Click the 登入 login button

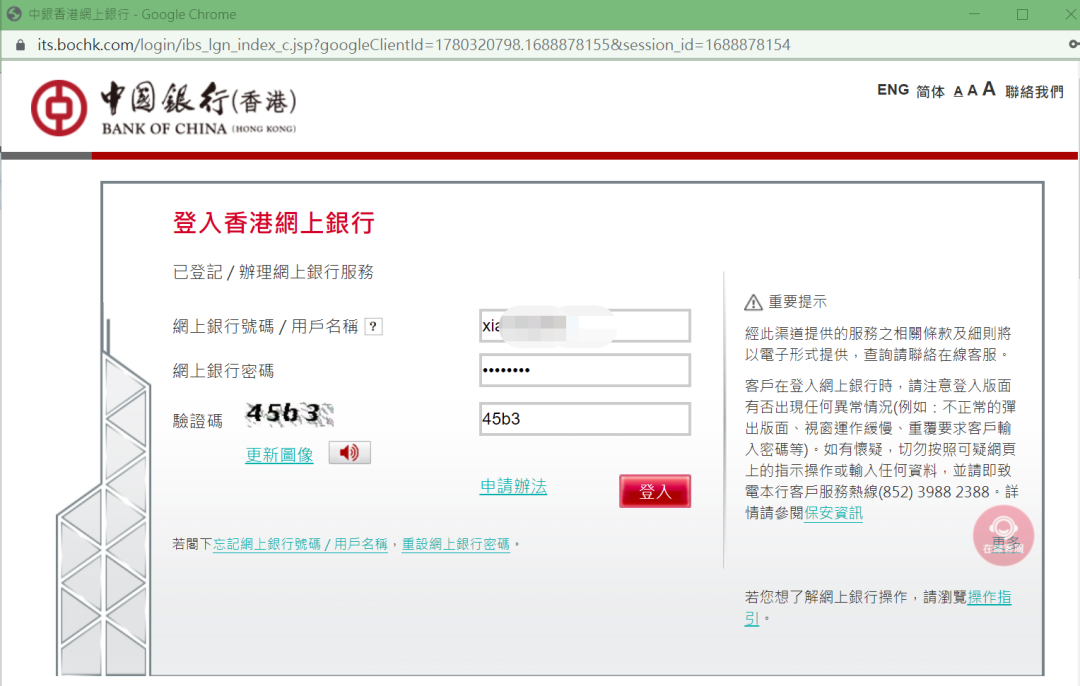click(655, 491)
